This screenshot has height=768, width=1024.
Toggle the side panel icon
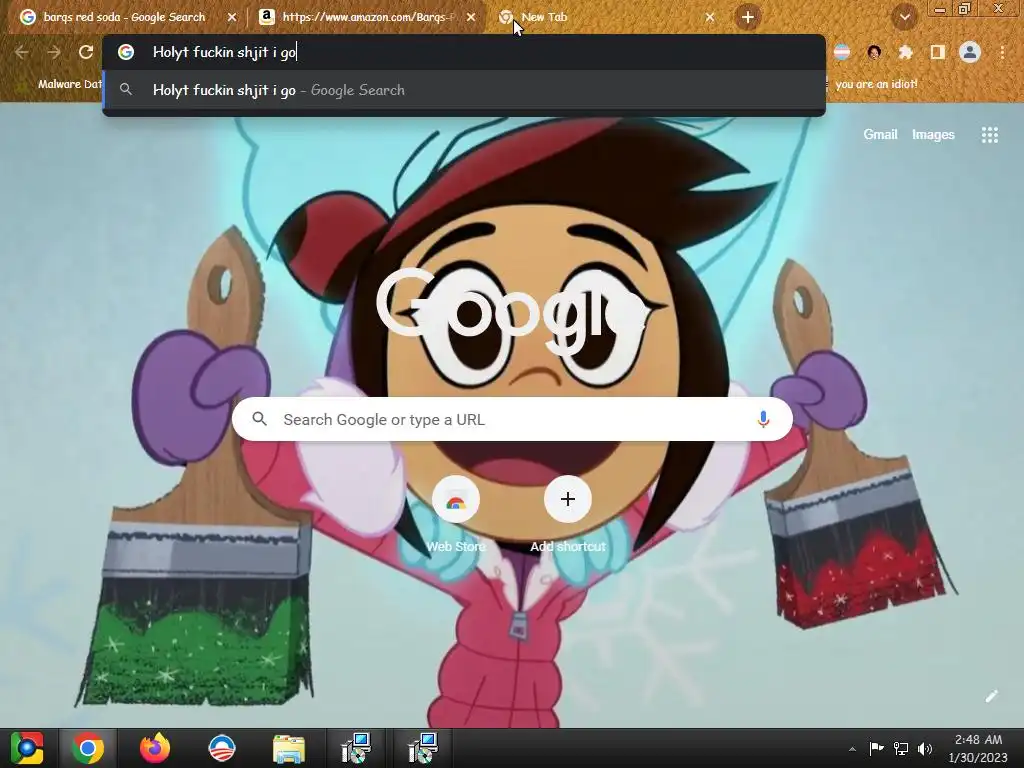pyautogui.click(x=938, y=52)
